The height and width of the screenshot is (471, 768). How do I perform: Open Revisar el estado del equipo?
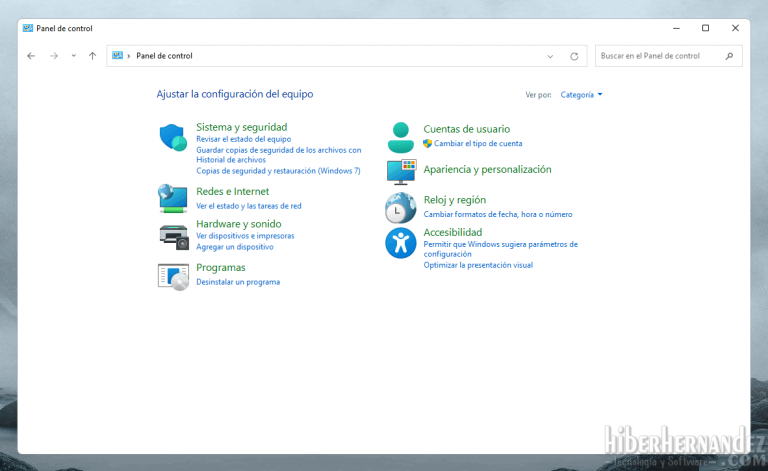pyautogui.click(x=243, y=139)
